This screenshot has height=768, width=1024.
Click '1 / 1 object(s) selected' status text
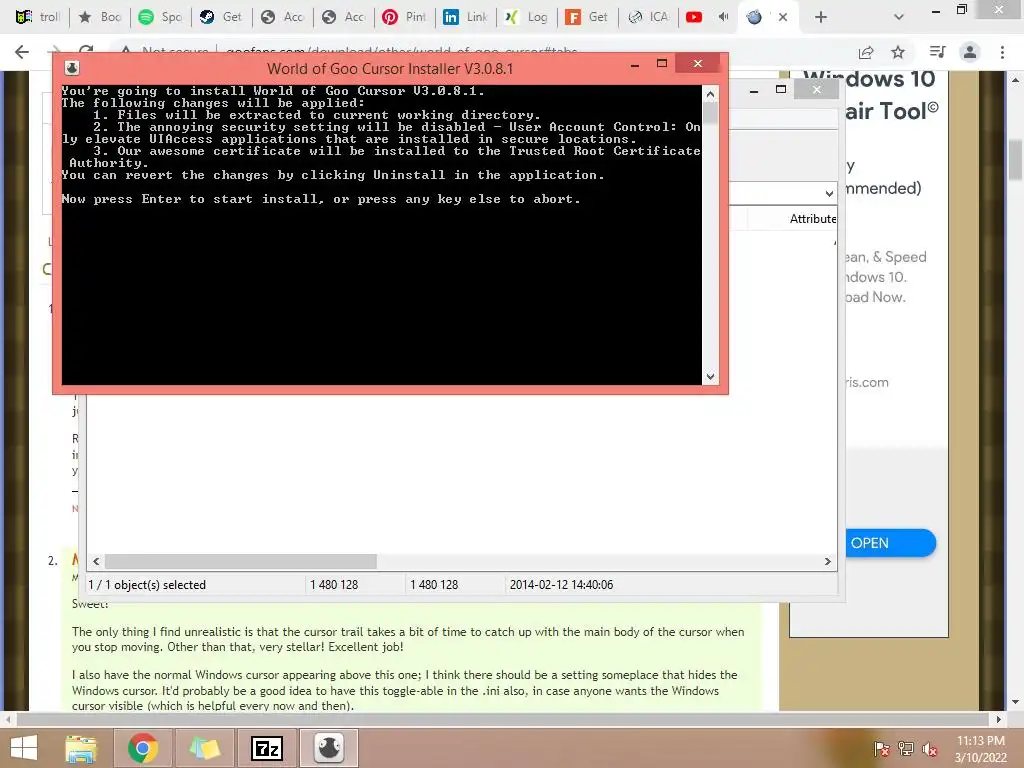(147, 584)
